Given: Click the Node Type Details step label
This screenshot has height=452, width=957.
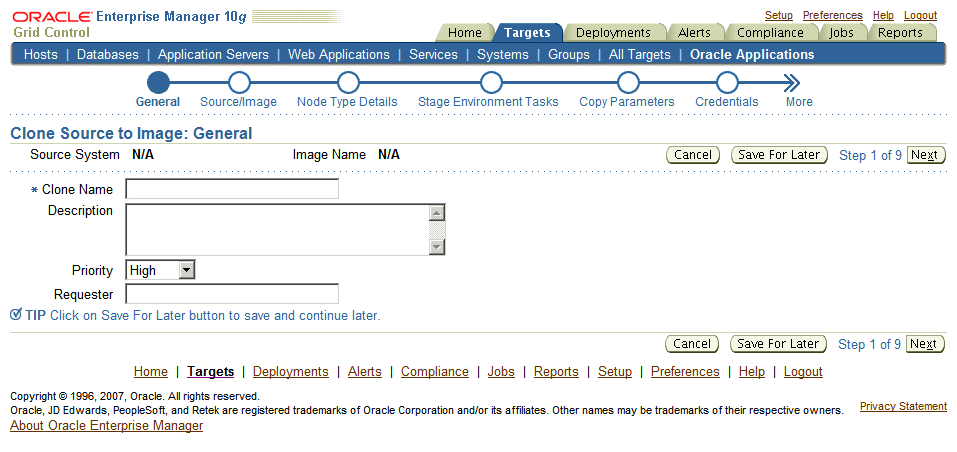Looking at the screenshot, I should pyautogui.click(x=347, y=102).
